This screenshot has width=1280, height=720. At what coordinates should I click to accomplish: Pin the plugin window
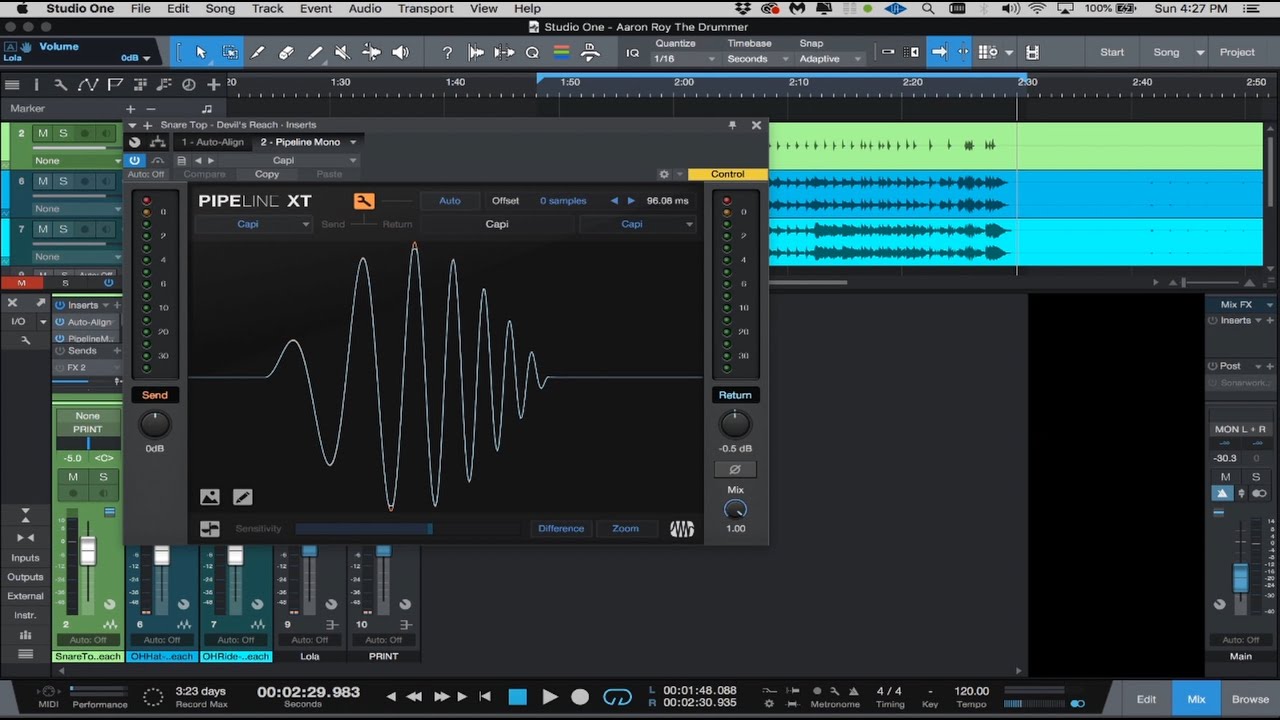(732, 125)
